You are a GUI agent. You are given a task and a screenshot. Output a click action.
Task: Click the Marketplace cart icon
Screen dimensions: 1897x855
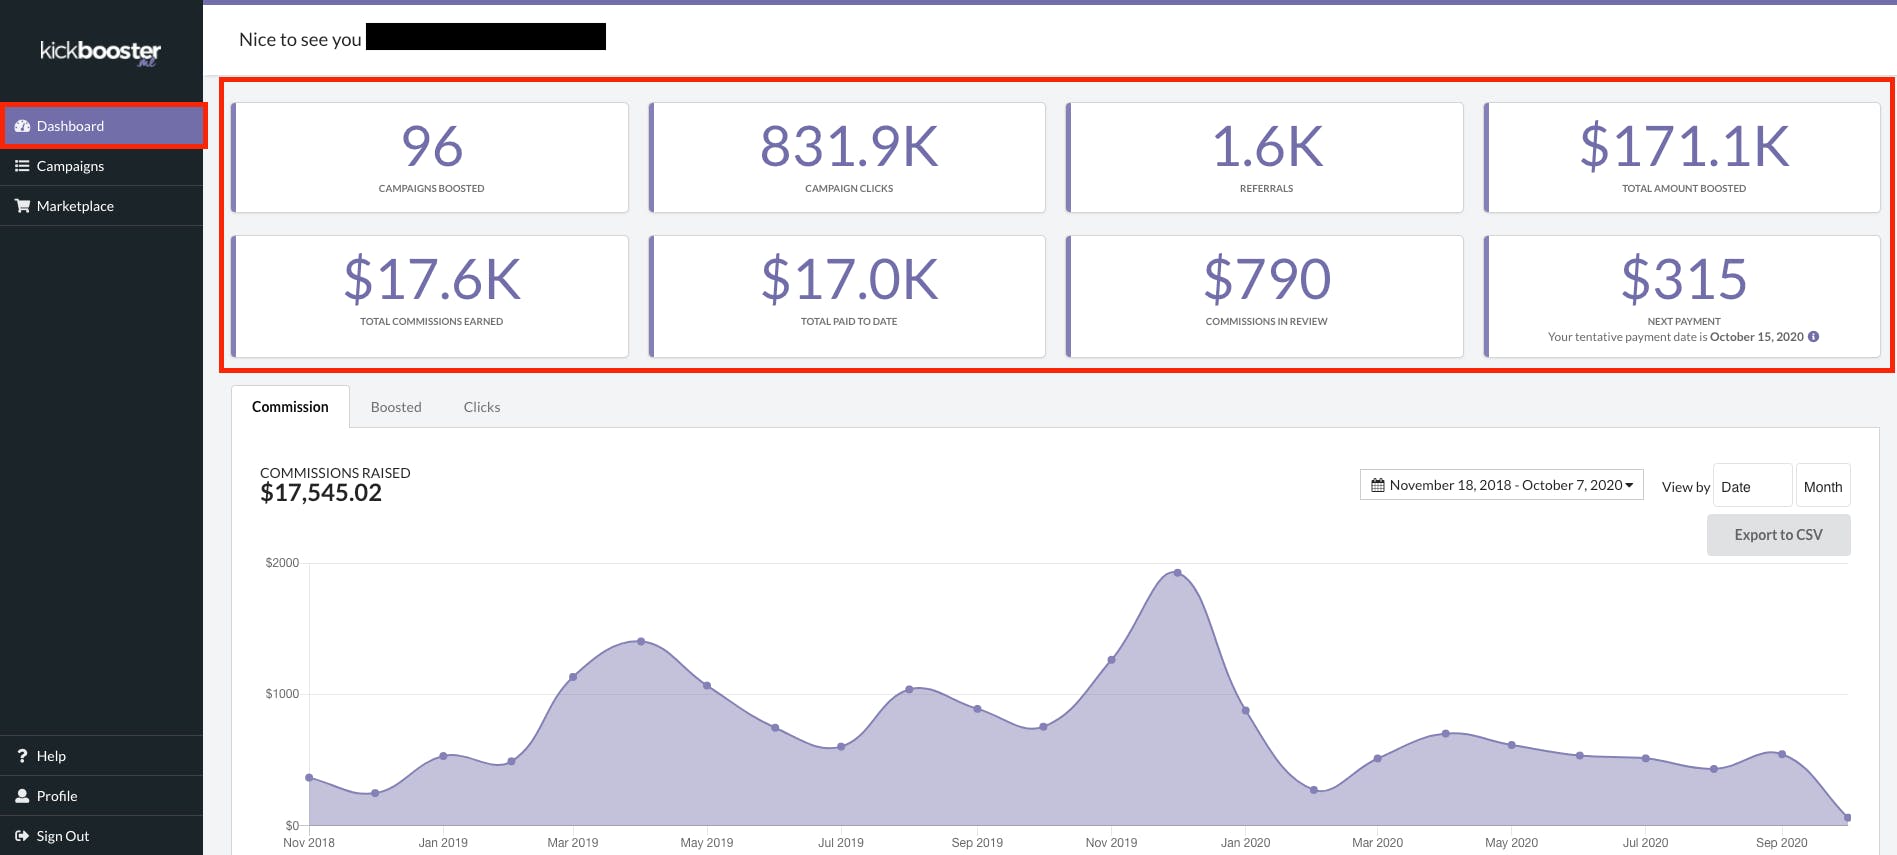pyautogui.click(x=22, y=206)
